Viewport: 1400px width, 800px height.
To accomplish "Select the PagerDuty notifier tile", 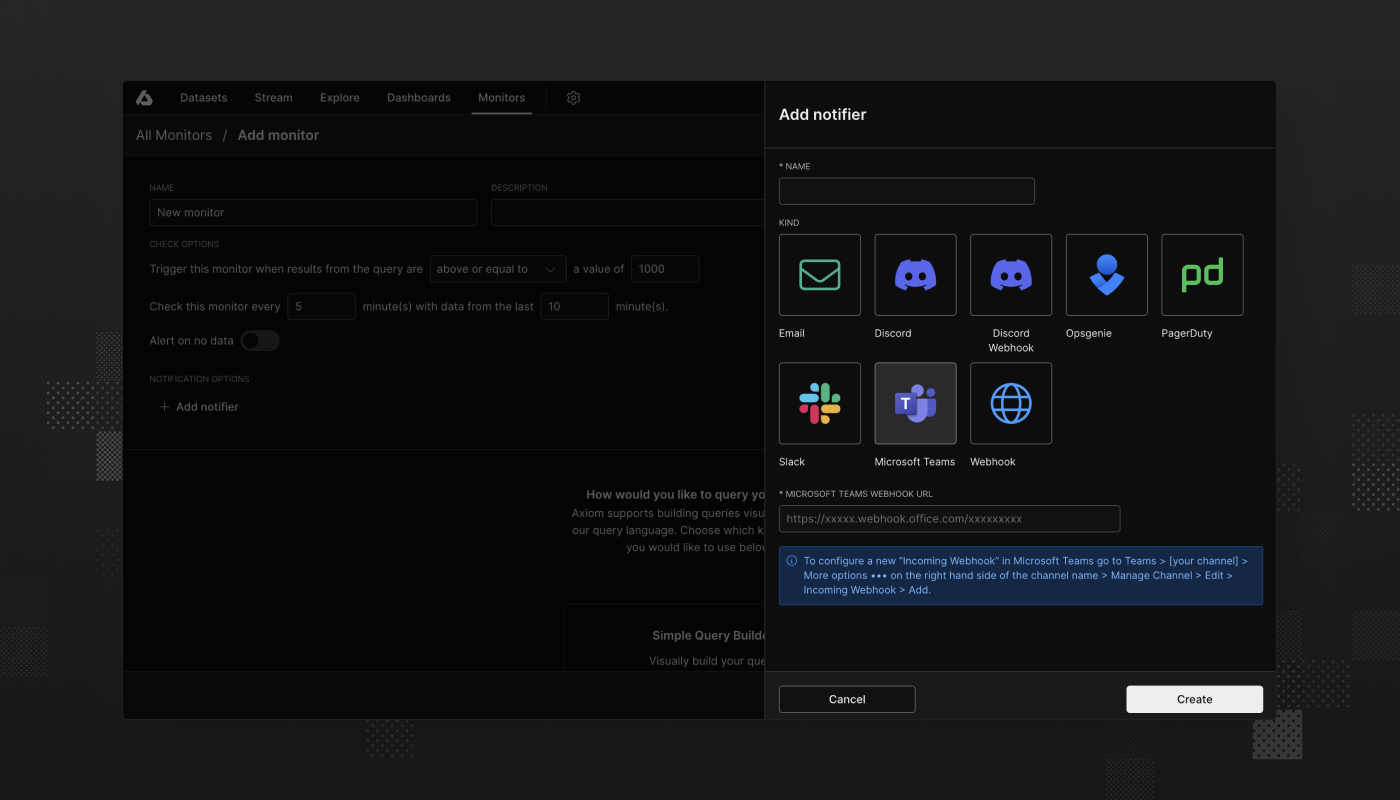I will 1202,275.
